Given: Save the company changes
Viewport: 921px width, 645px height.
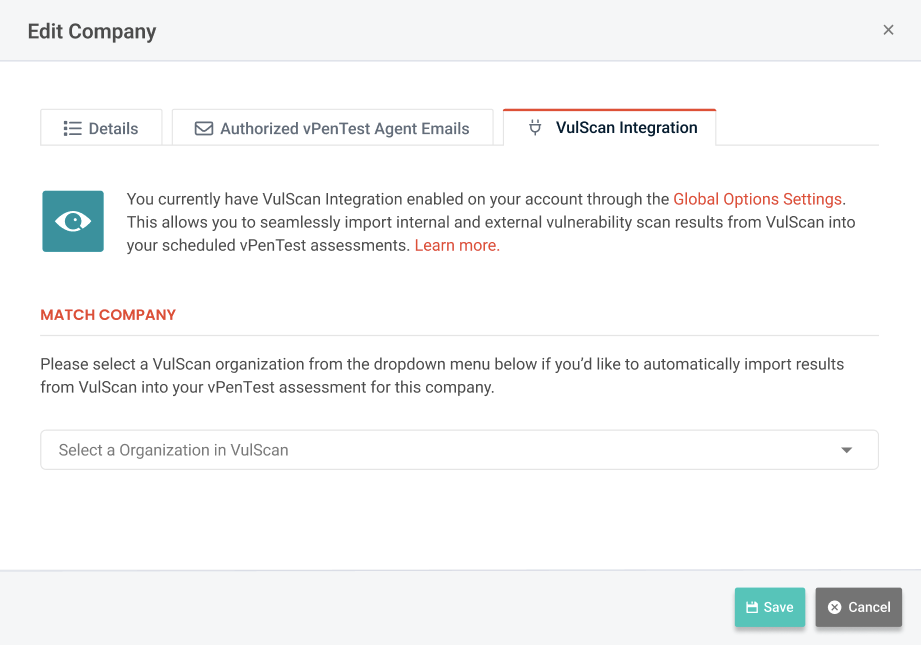Looking at the screenshot, I should pyautogui.click(x=769, y=607).
